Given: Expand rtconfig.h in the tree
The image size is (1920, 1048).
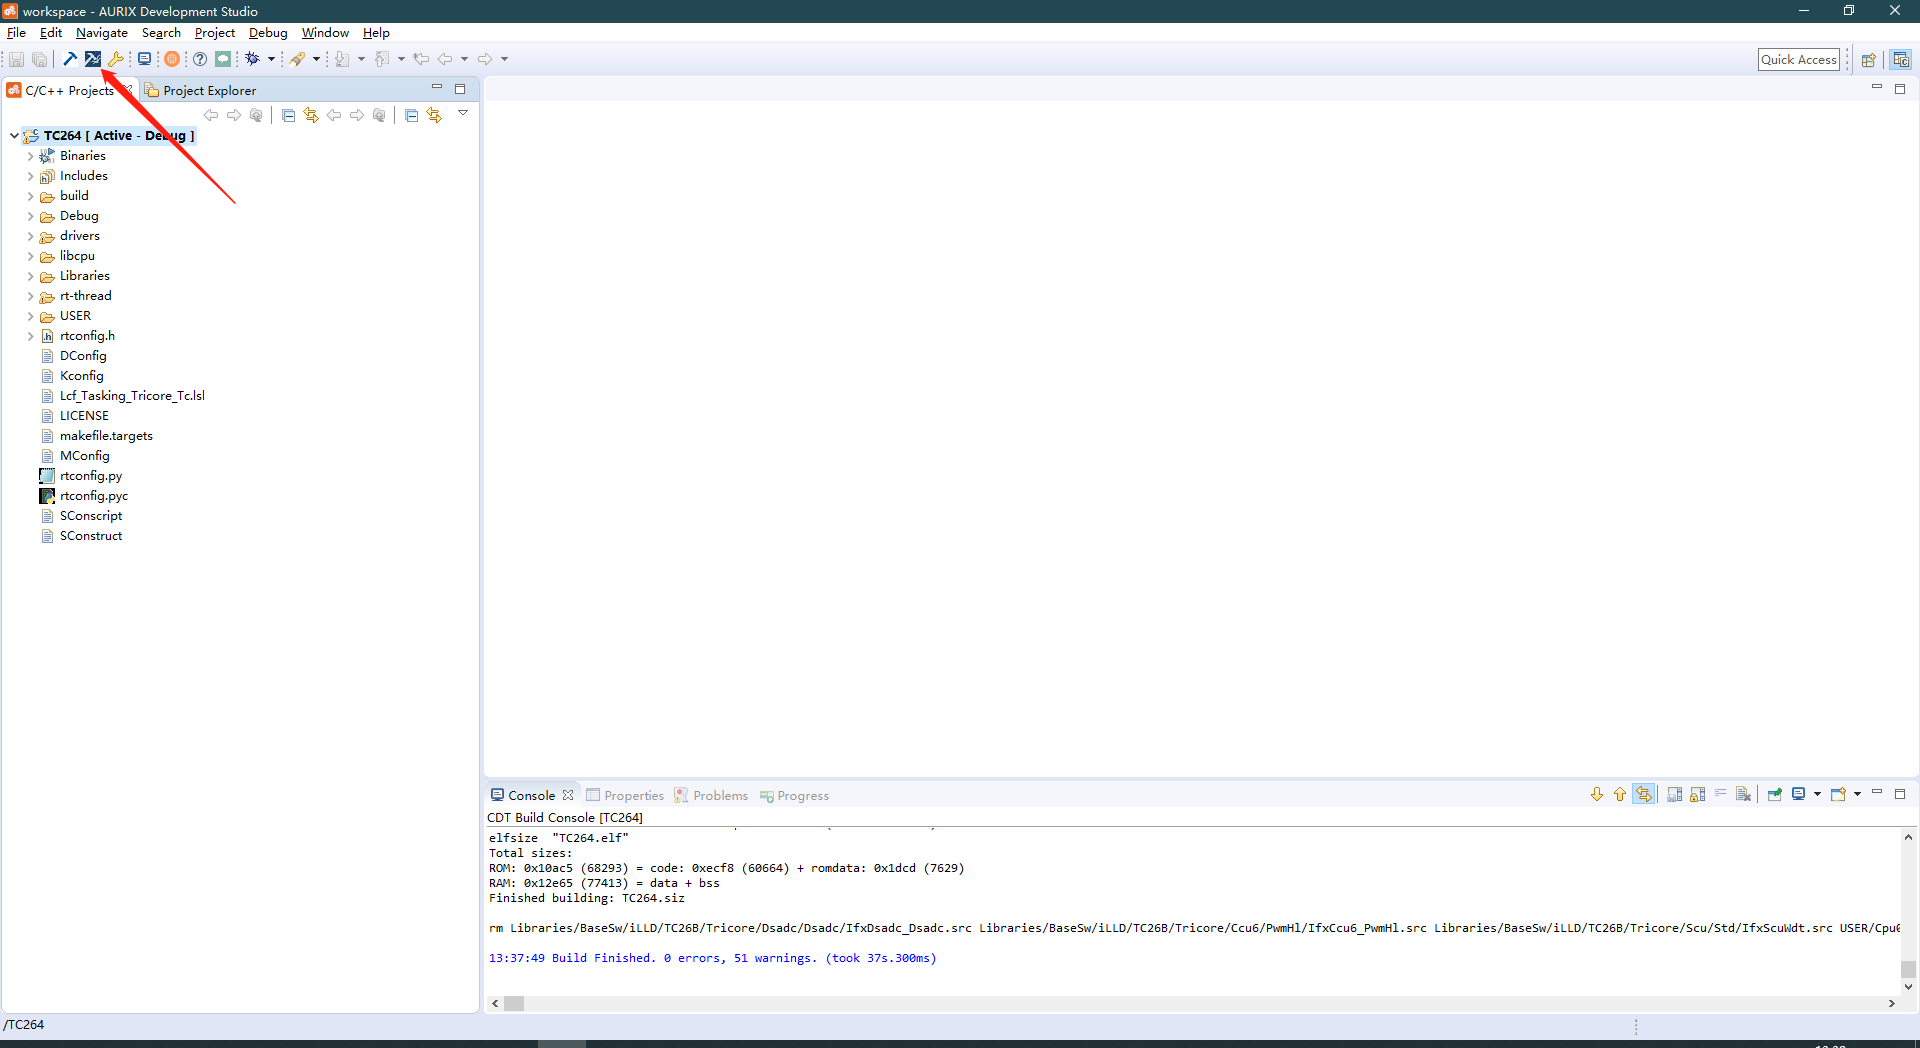Looking at the screenshot, I should click(x=30, y=336).
